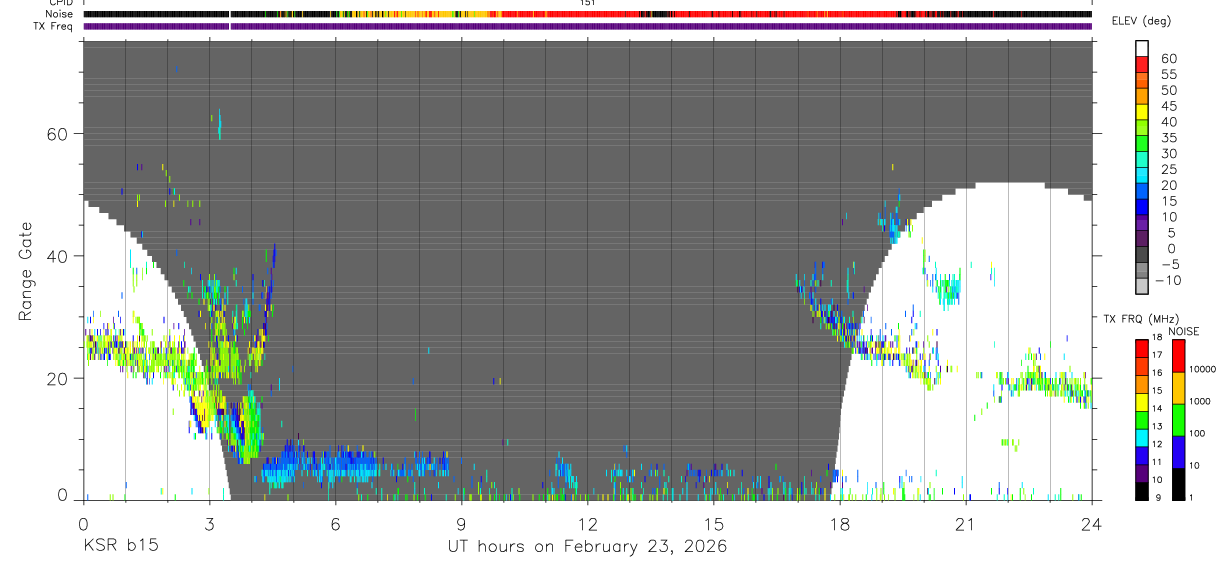Click the 'UT hours on February 23, 2026' axis title
The height and width of the screenshot is (567, 1228).
(x=587, y=547)
